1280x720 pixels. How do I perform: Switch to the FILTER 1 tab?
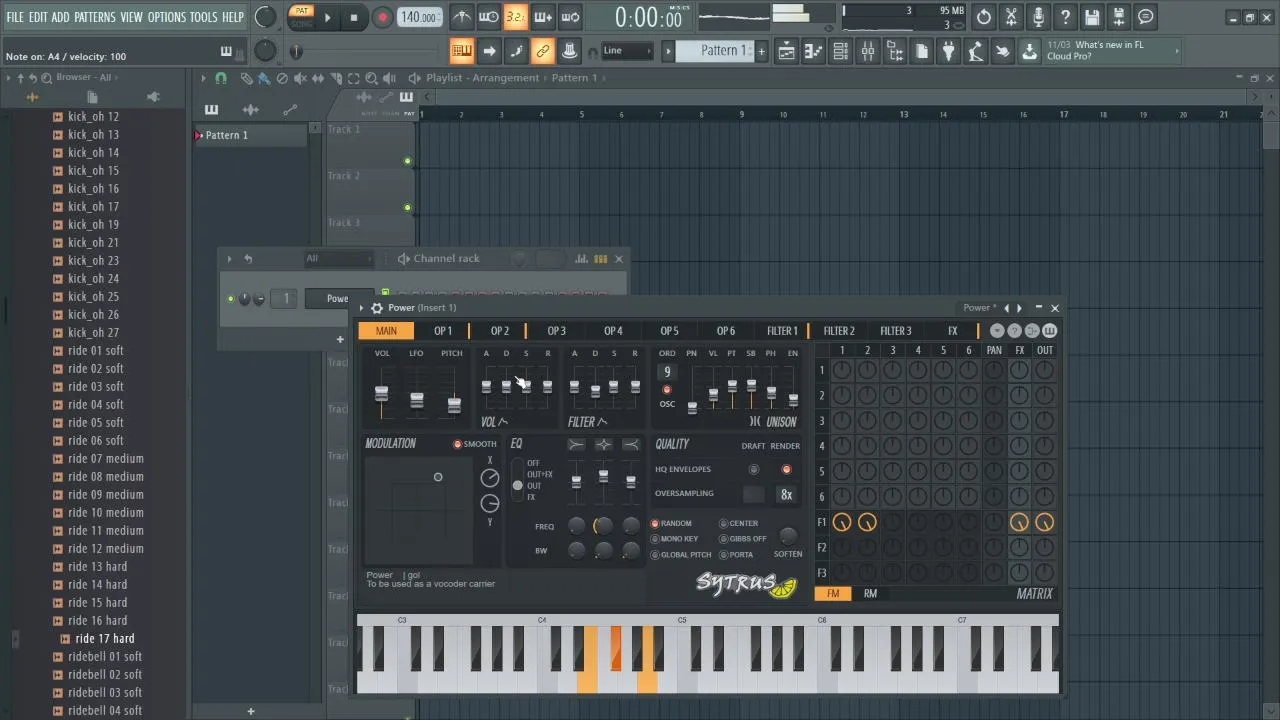[x=782, y=331]
